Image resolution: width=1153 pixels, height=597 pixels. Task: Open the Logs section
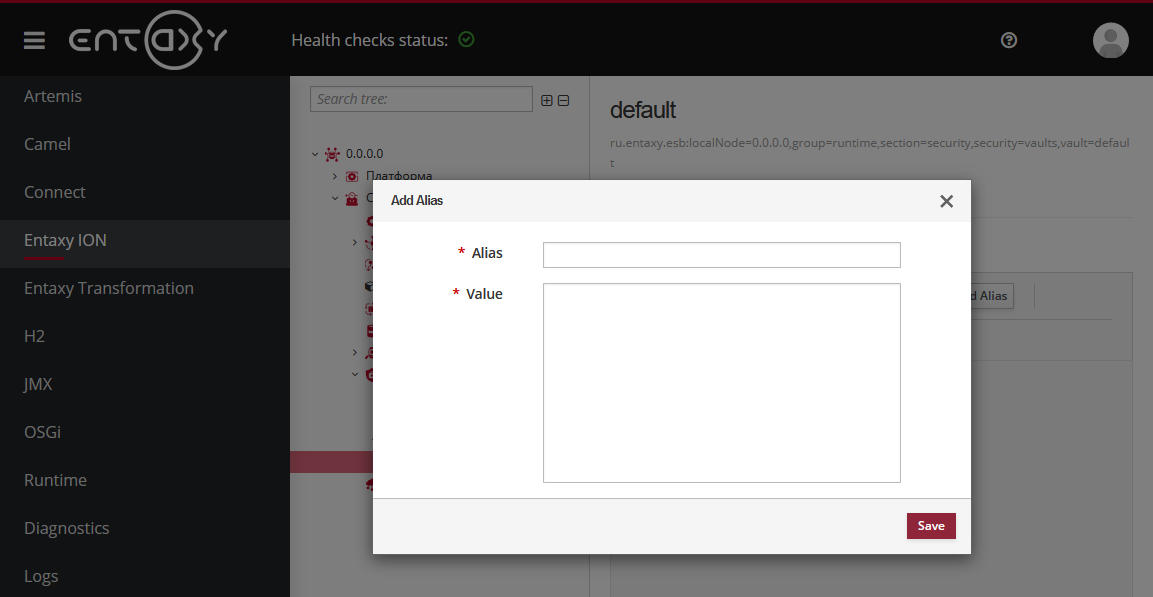[41, 576]
